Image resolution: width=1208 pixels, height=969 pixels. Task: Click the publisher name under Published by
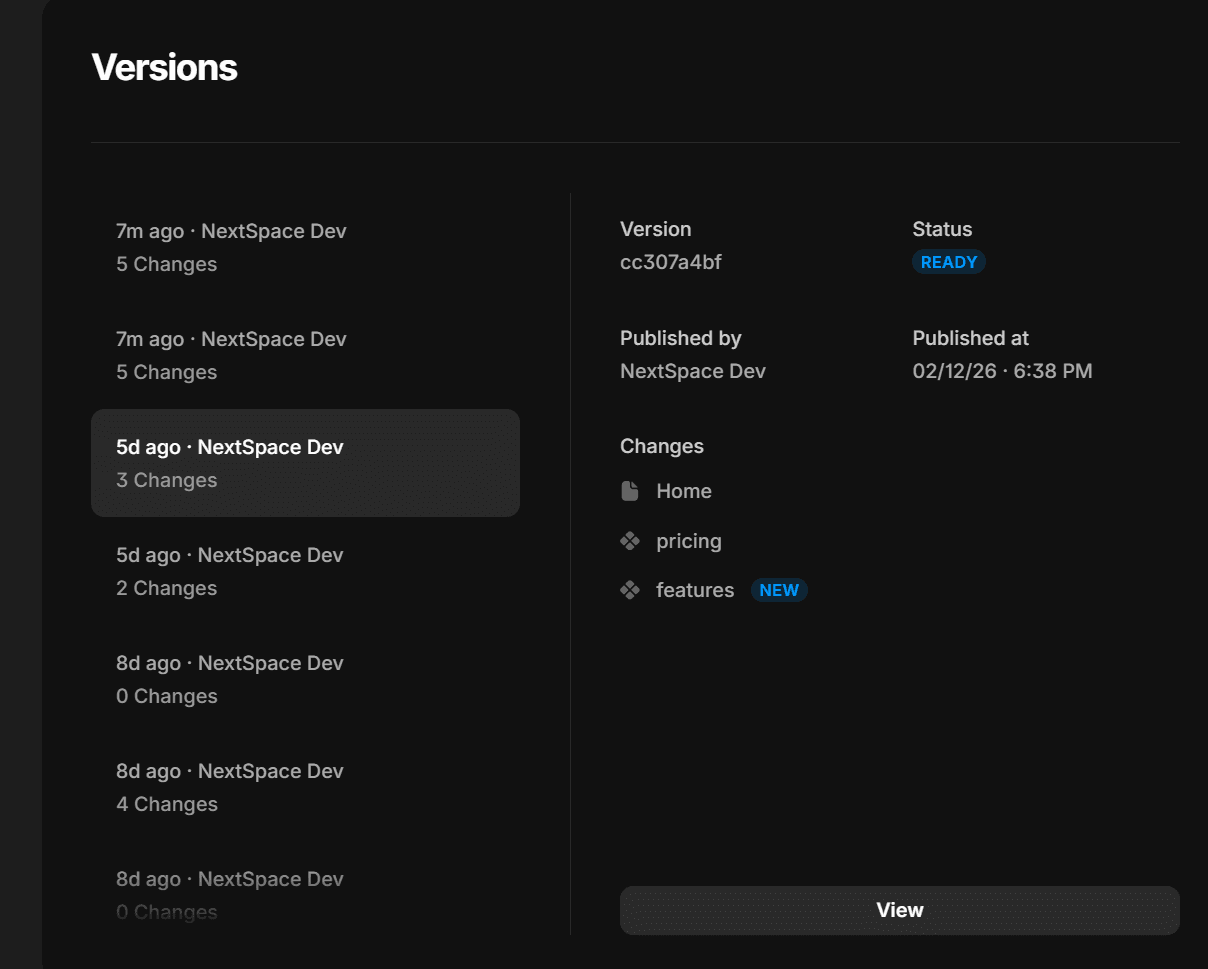point(692,371)
